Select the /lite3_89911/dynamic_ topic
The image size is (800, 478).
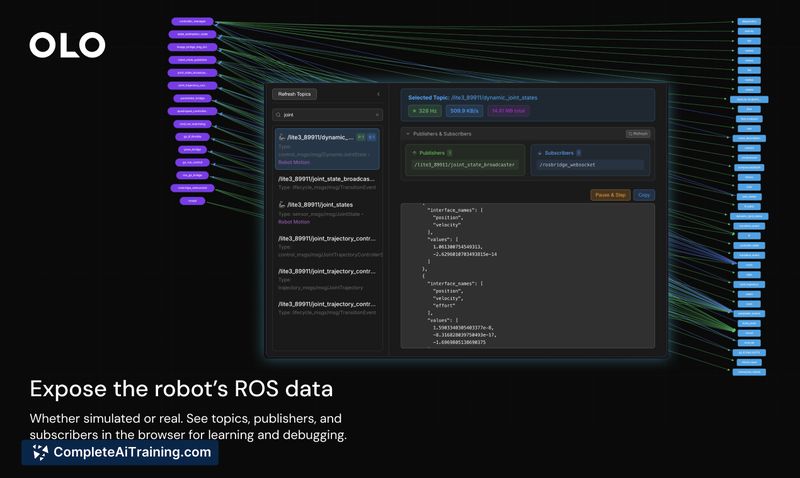(327, 149)
